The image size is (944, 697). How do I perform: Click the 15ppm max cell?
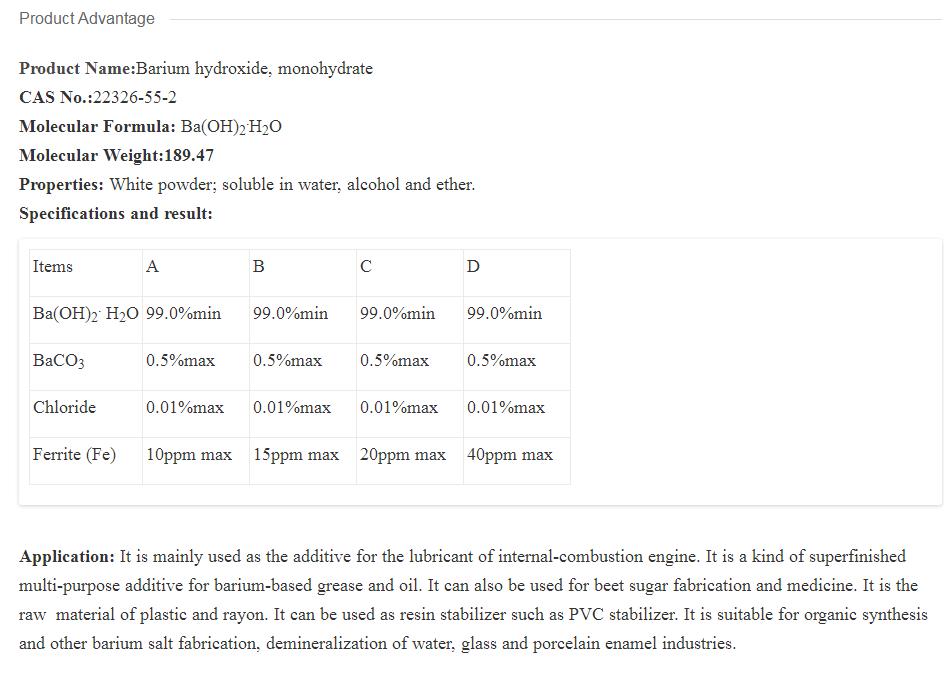[x=296, y=454]
